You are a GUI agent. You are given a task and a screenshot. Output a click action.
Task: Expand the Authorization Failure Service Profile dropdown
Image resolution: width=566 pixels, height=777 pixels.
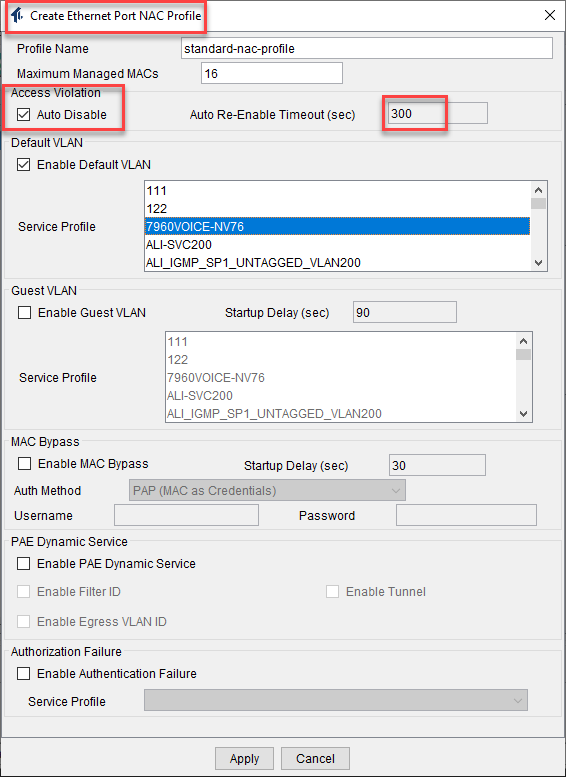tap(336, 701)
